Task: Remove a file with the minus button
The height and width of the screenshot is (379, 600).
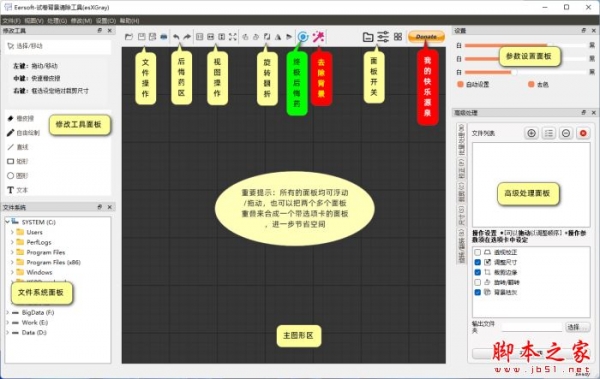Action: click(566, 133)
